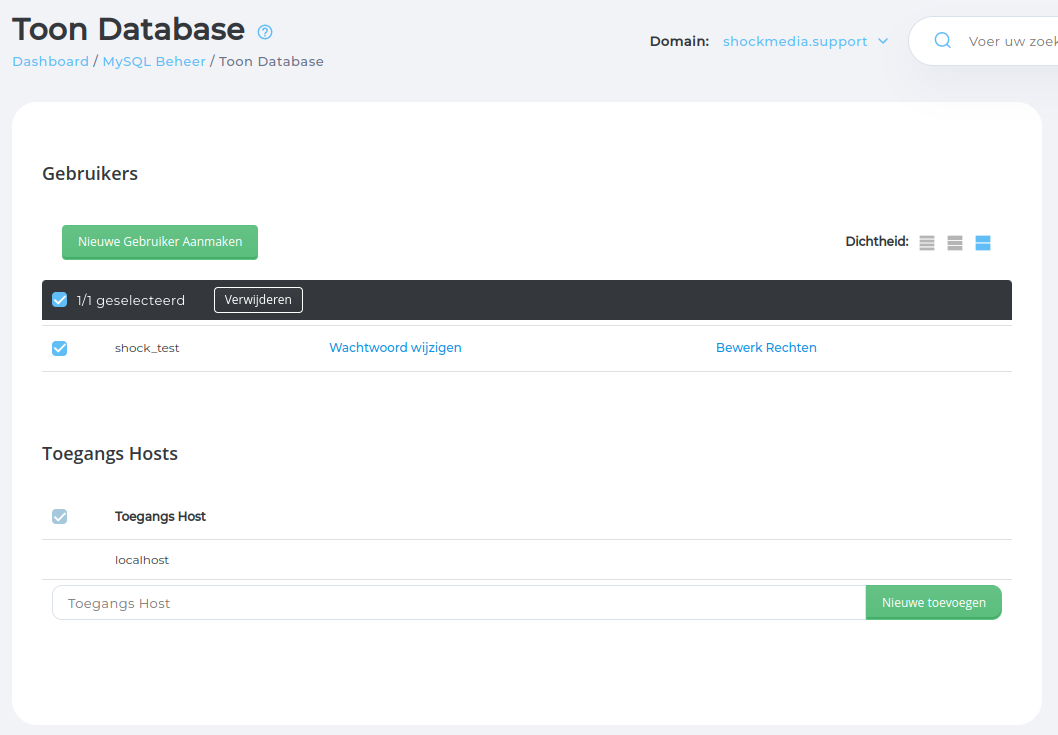Open MySQL Beheer breadcrumb link
The height and width of the screenshot is (735, 1058).
(154, 61)
